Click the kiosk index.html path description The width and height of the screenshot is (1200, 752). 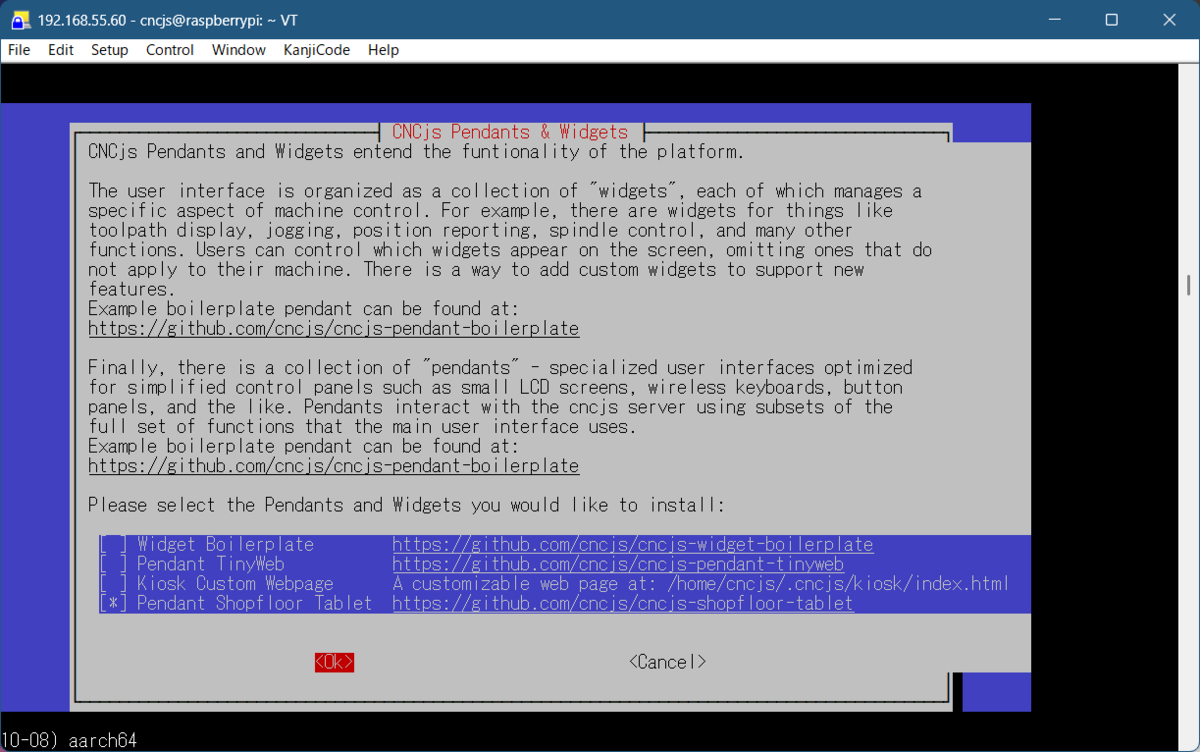pyautogui.click(x=700, y=584)
